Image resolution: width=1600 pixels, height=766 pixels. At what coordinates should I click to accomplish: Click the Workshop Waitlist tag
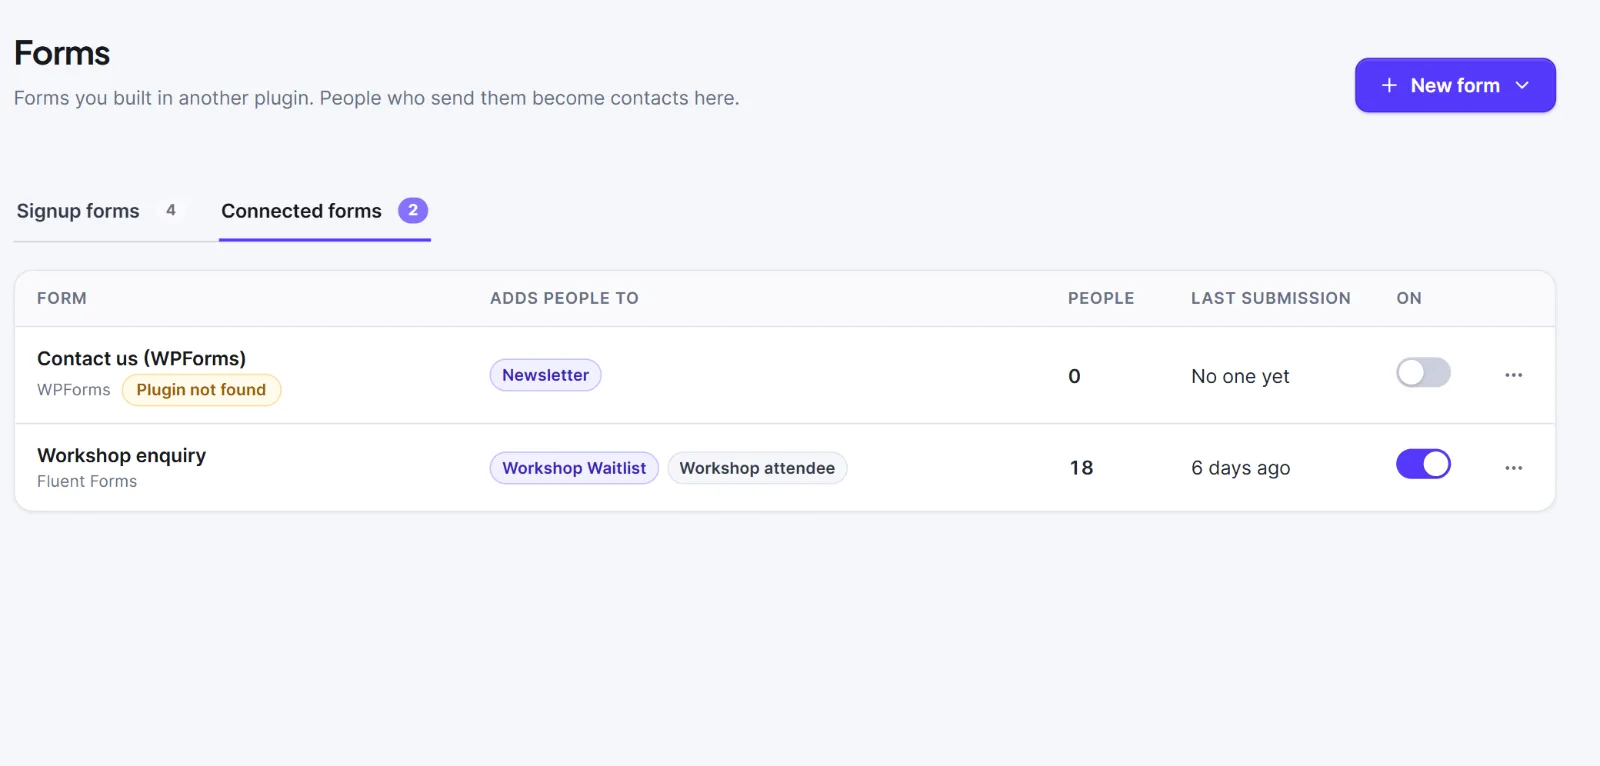(x=574, y=468)
